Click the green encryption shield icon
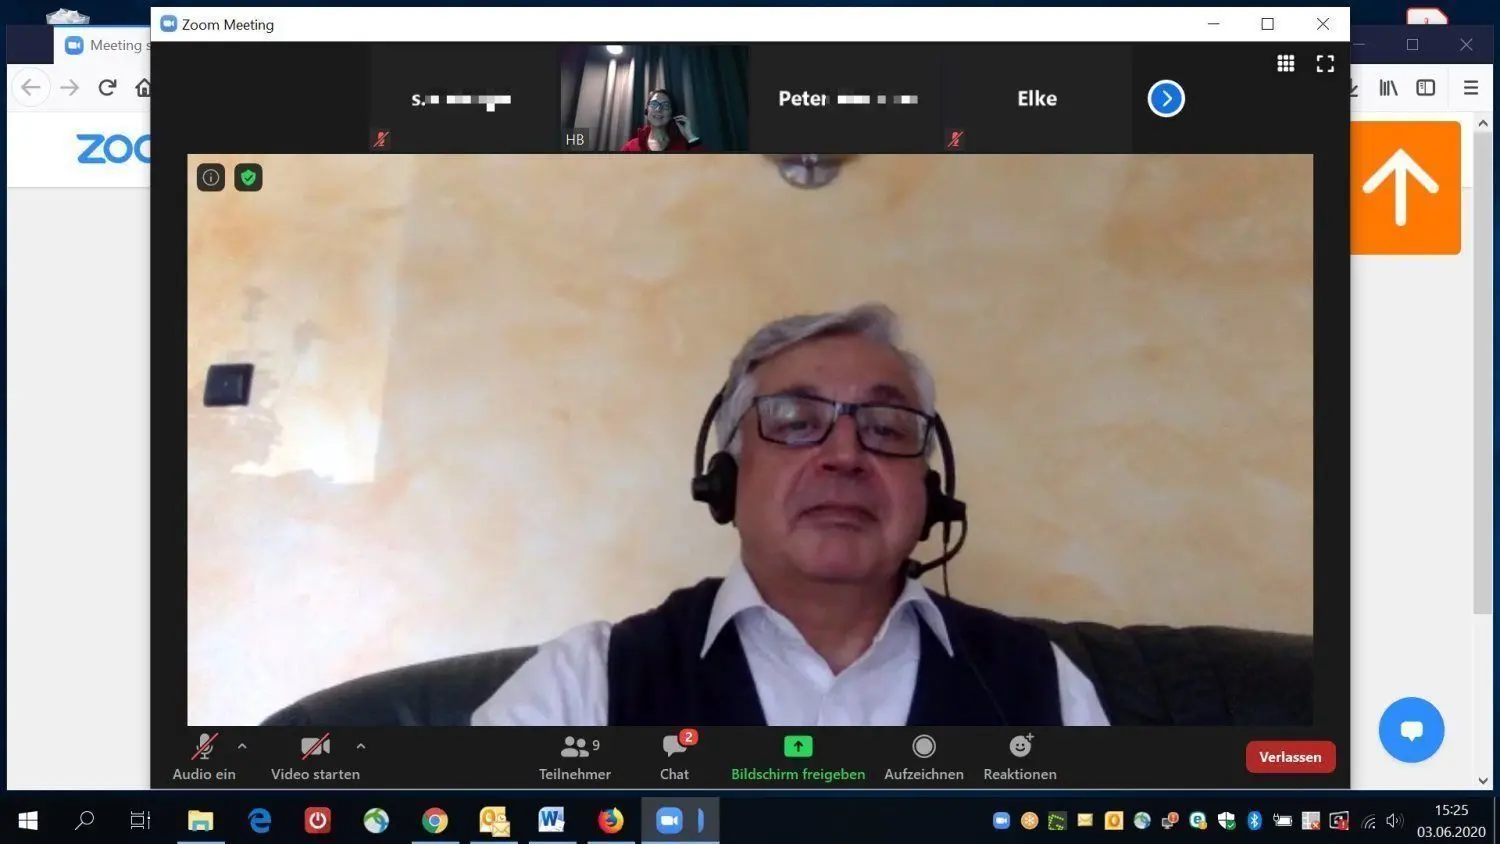The height and width of the screenshot is (844, 1500). click(x=248, y=178)
